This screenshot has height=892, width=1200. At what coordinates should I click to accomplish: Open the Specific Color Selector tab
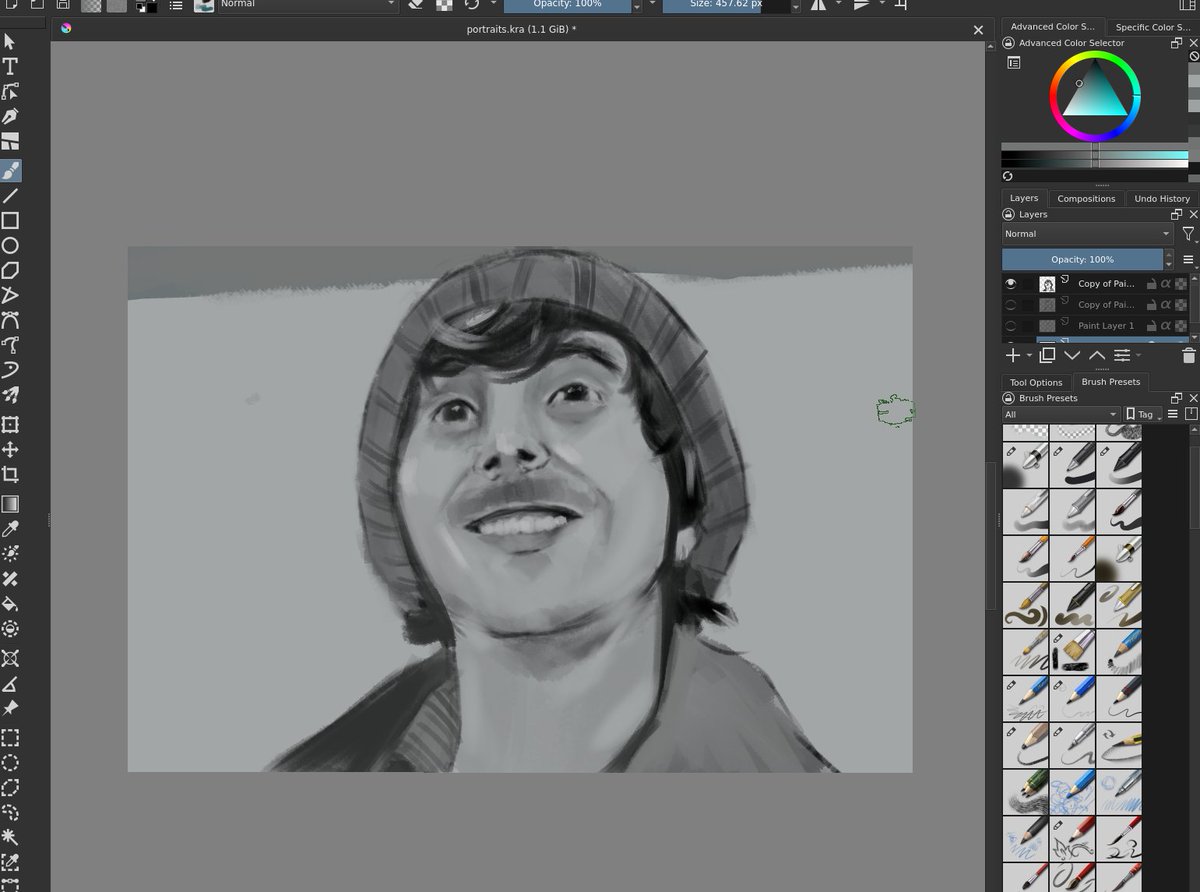tap(1151, 27)
